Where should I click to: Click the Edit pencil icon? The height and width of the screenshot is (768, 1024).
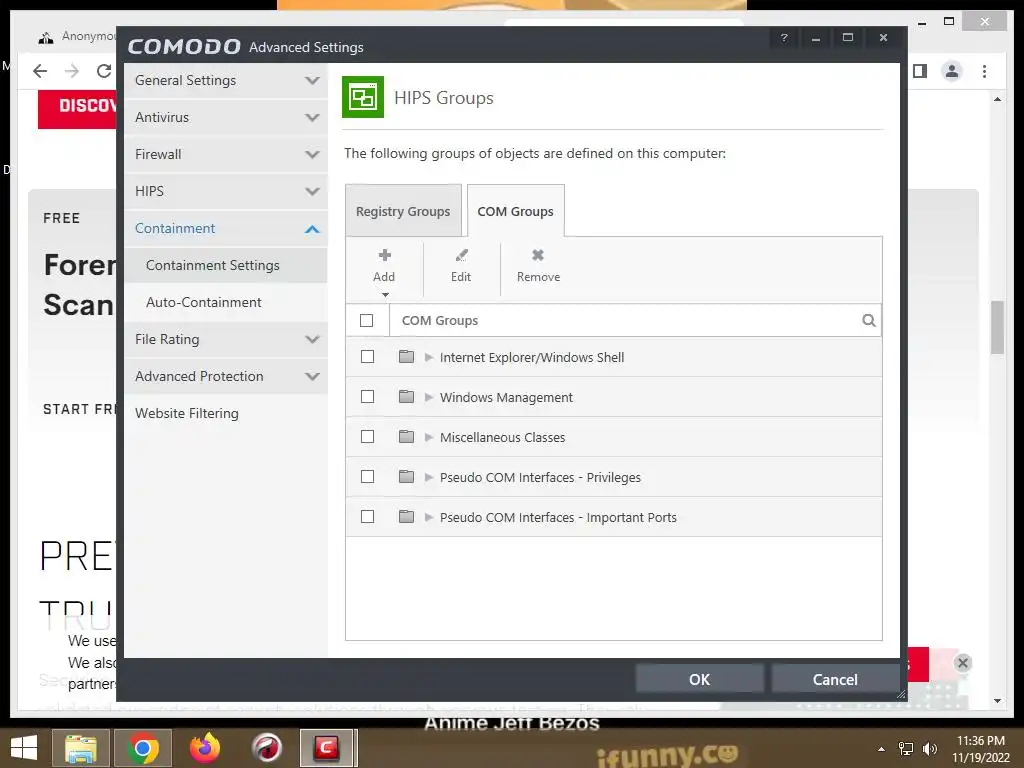[x=461, y=255]
